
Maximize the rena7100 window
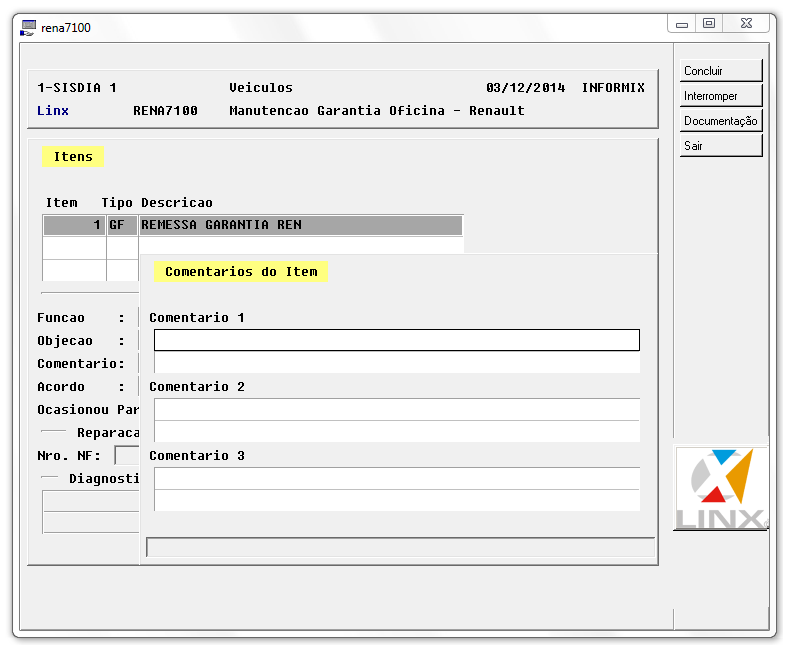tap(709, 24)
